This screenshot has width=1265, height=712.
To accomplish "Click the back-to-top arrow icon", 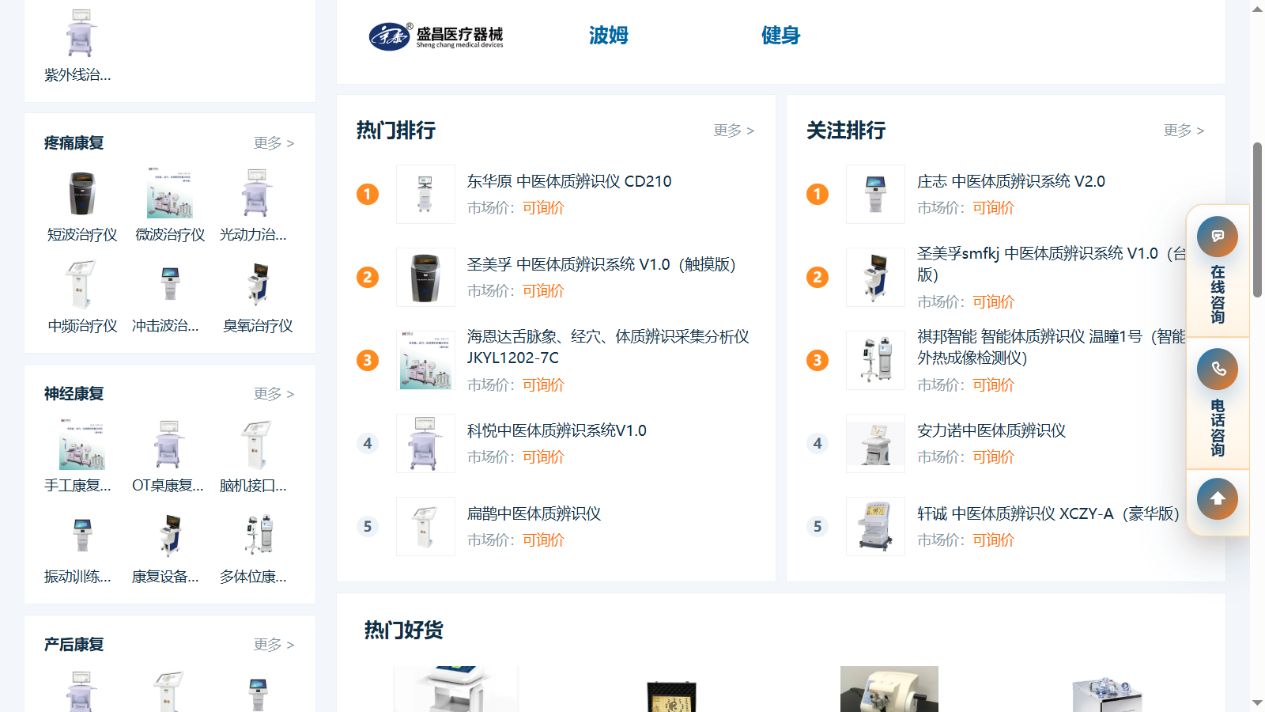I will click(1217, 499).
